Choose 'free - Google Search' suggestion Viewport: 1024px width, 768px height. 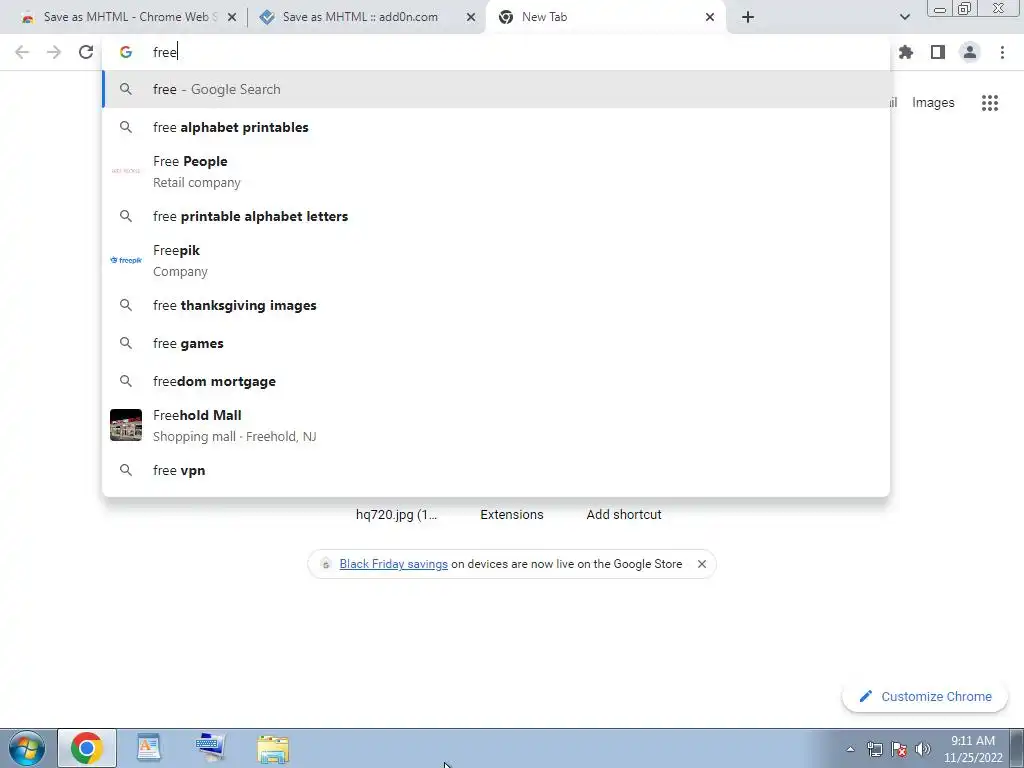click(496, 89)
